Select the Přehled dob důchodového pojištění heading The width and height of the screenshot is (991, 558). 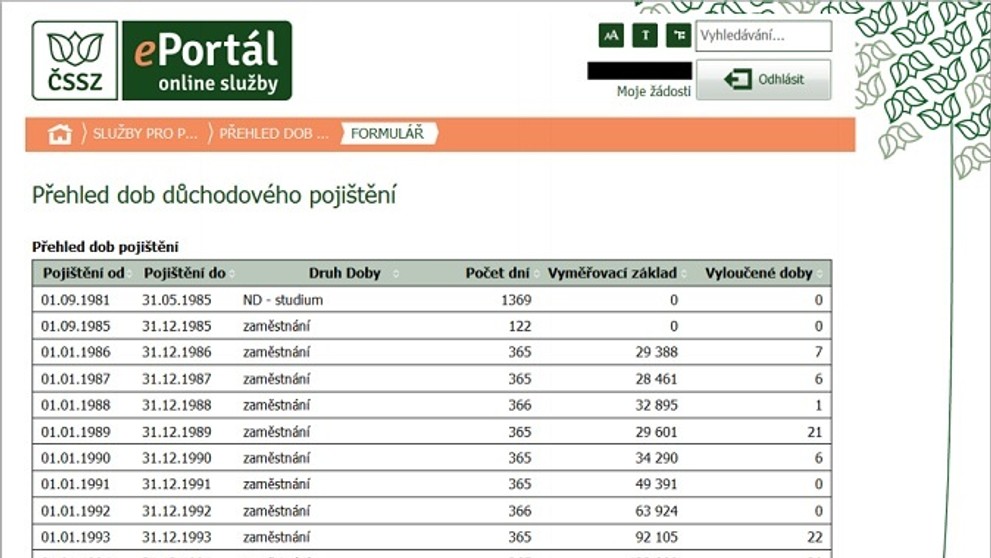coord(214,195)
